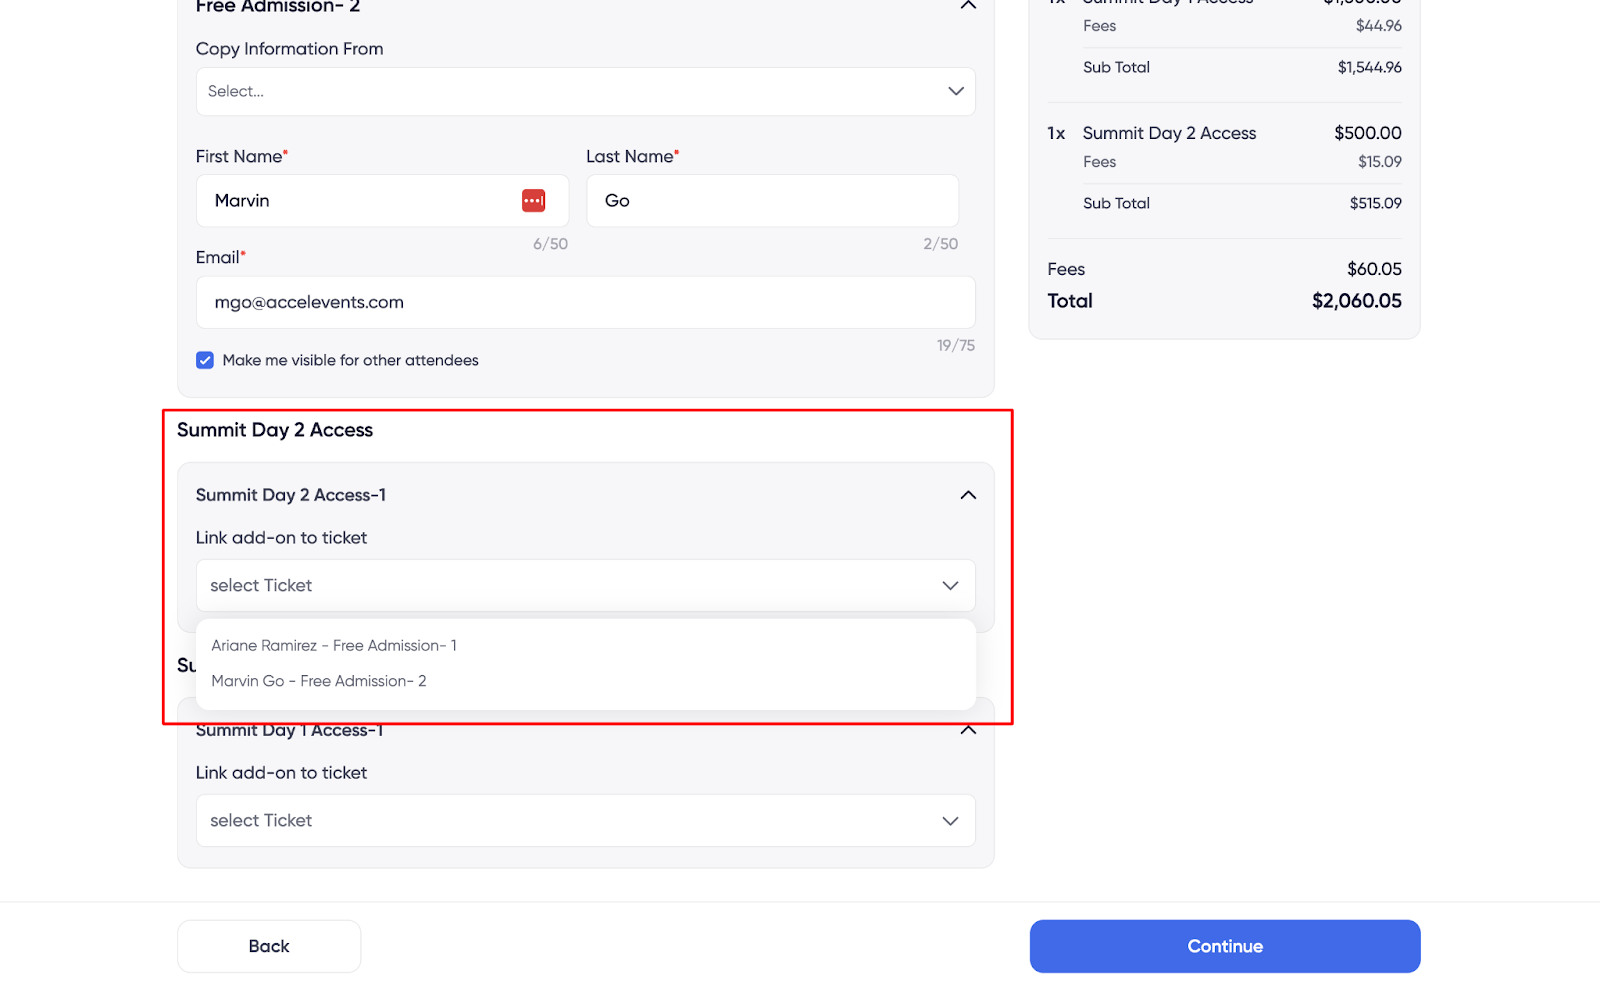Image resolution: width=1600 pixels, height=989 pixels.
Task: Click the $500.00 Summit Day 2 price
Action: pyautogui.click(x=1368, y=133)
